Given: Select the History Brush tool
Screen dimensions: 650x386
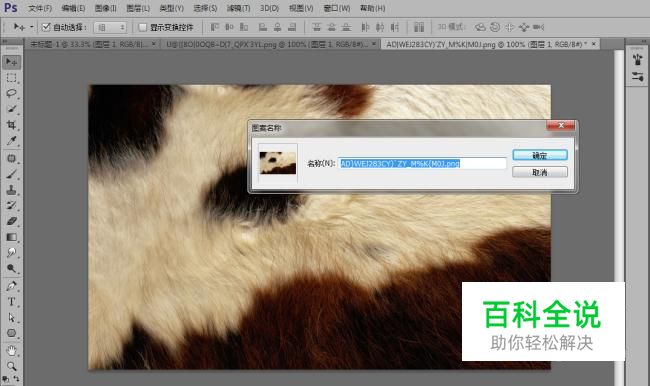Looking at the screenshot, I should point(12,206).
